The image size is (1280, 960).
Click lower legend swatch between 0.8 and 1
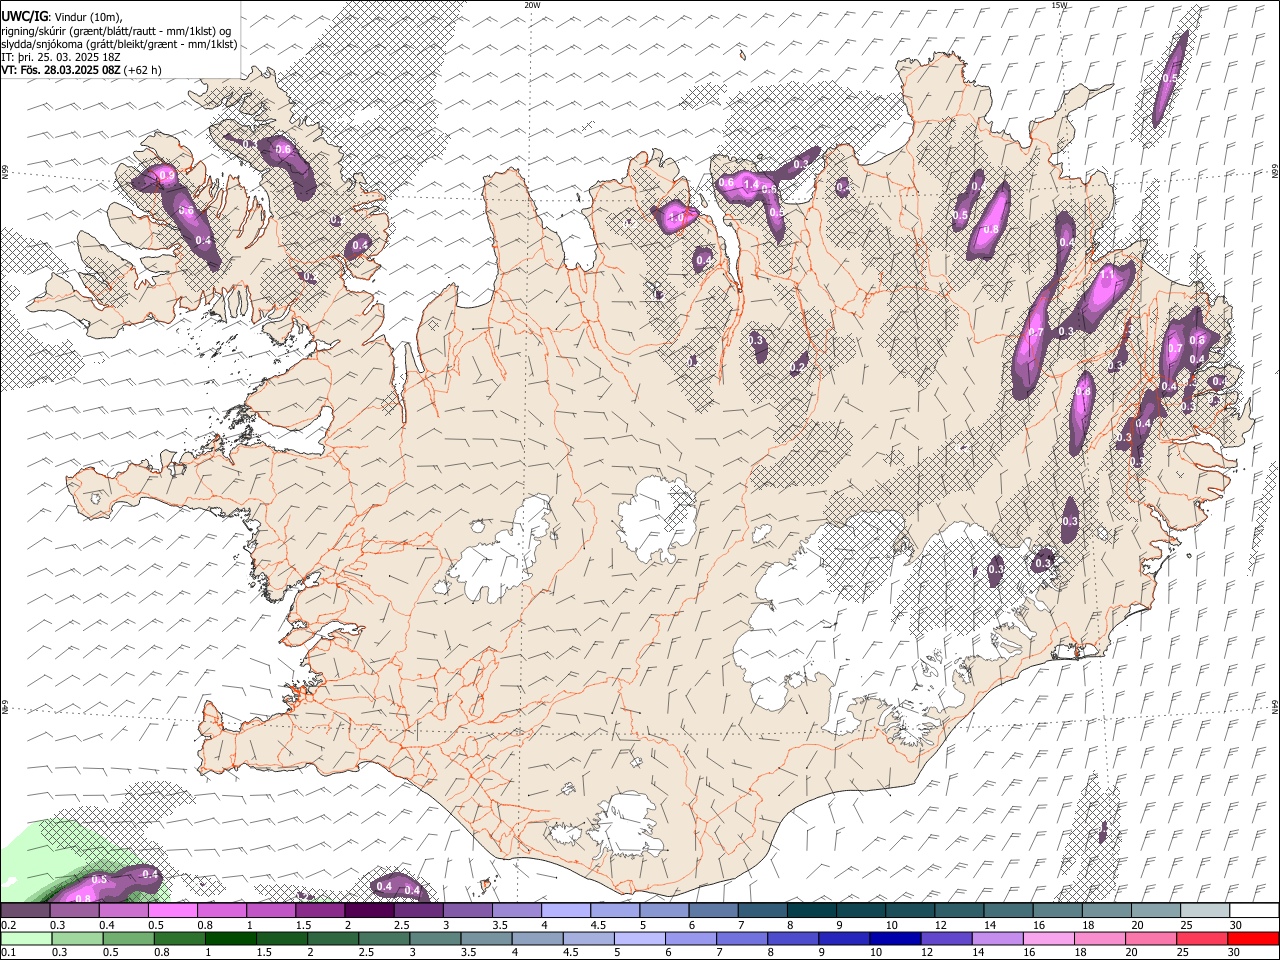(x=179, y=938)
